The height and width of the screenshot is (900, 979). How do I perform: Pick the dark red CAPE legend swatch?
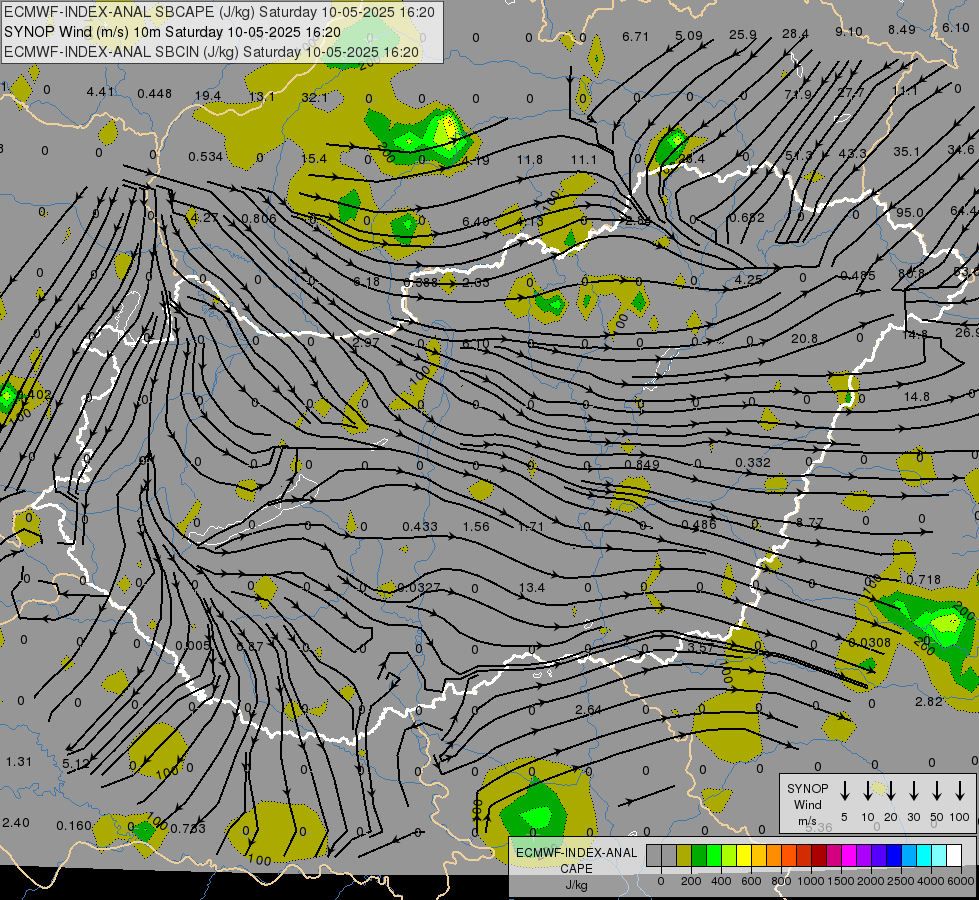pos(819,855)
